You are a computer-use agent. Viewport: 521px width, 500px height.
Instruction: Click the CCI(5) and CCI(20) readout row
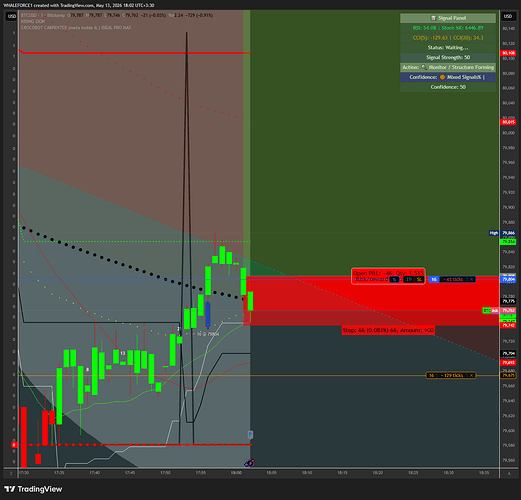448,38
